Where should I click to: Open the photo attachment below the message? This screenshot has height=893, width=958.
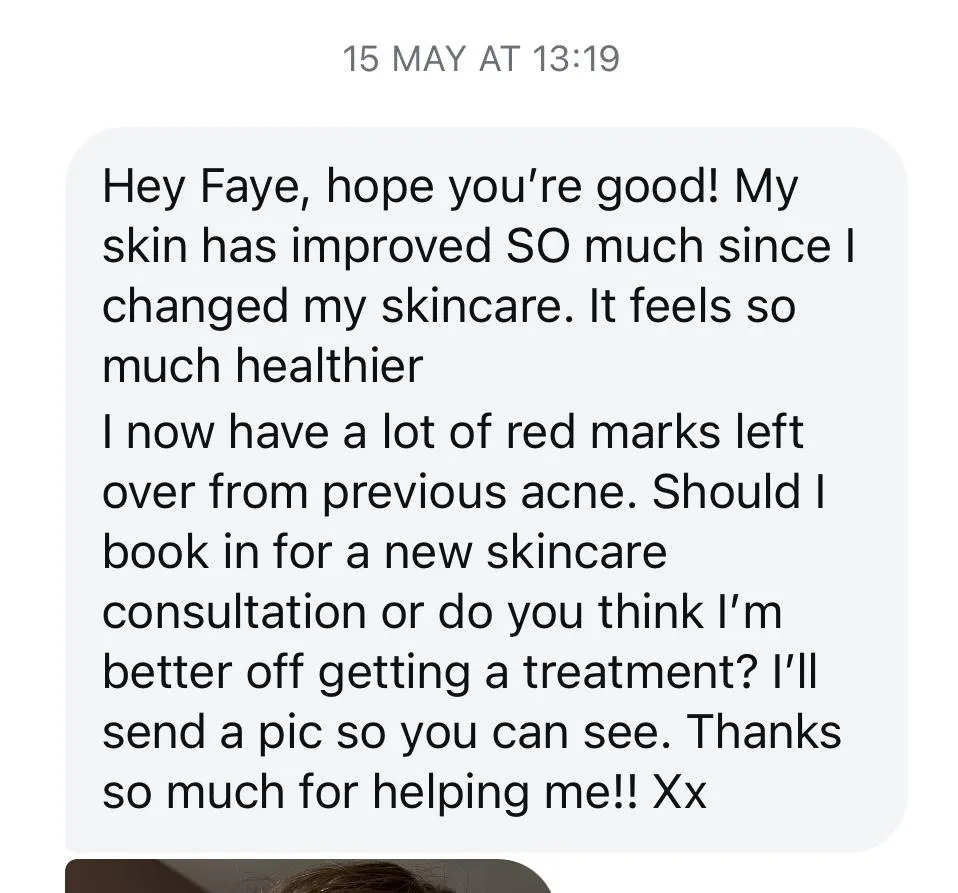309,876
